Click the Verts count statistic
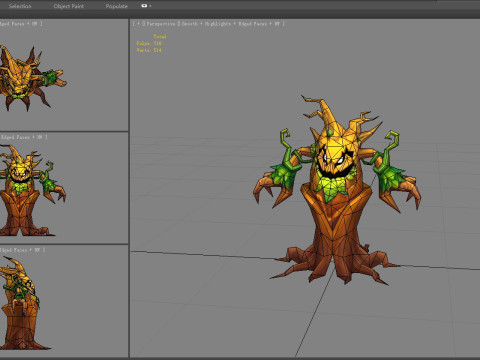 click(149, 50)
